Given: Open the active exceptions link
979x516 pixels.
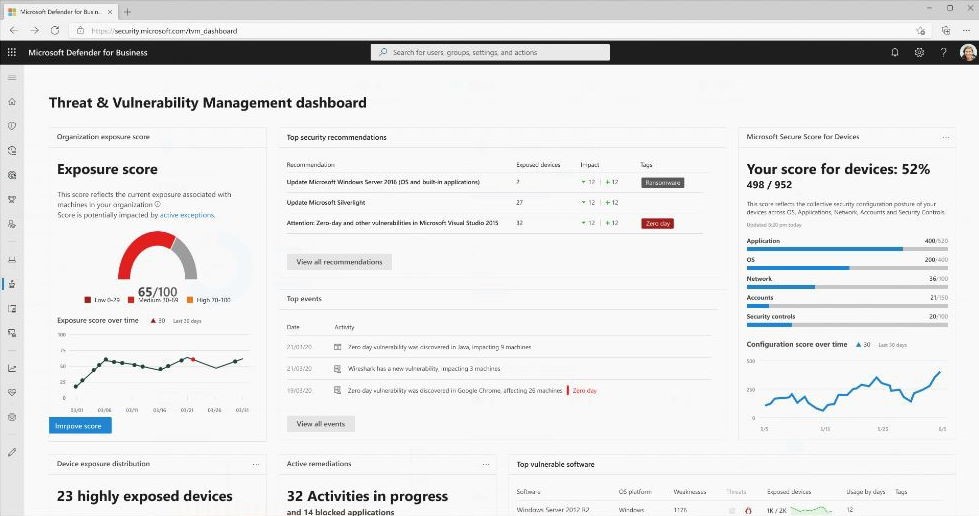Looking at the screenshot, I should pos(187,215).
